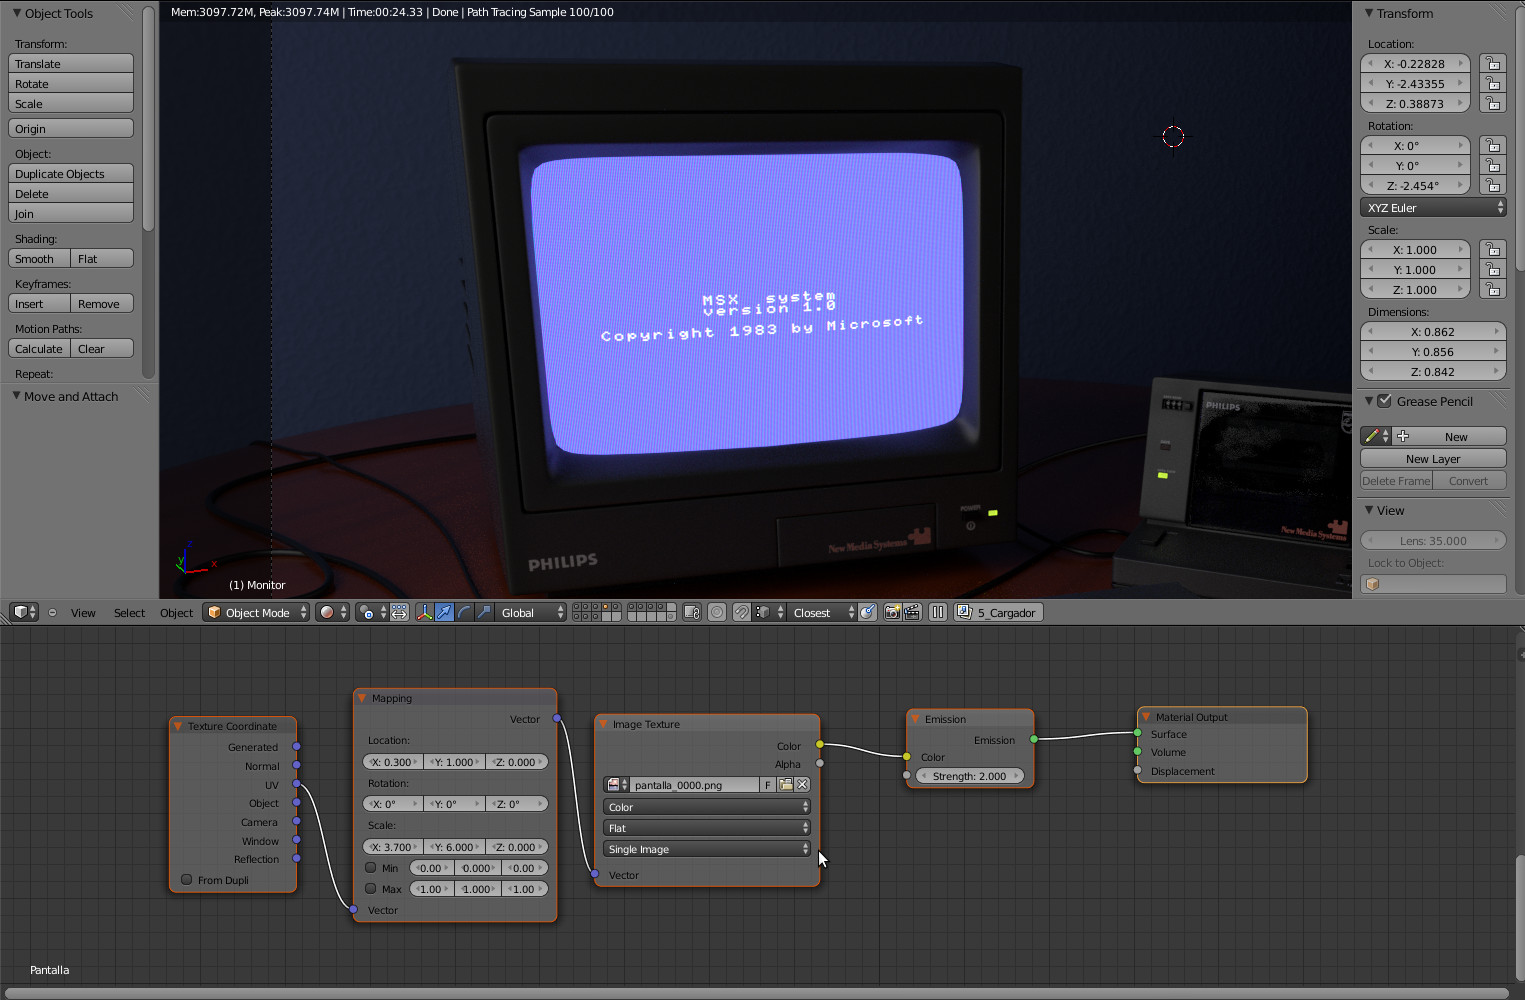
Task: Open the Single Image source dropdown
Action: [707, 849]
